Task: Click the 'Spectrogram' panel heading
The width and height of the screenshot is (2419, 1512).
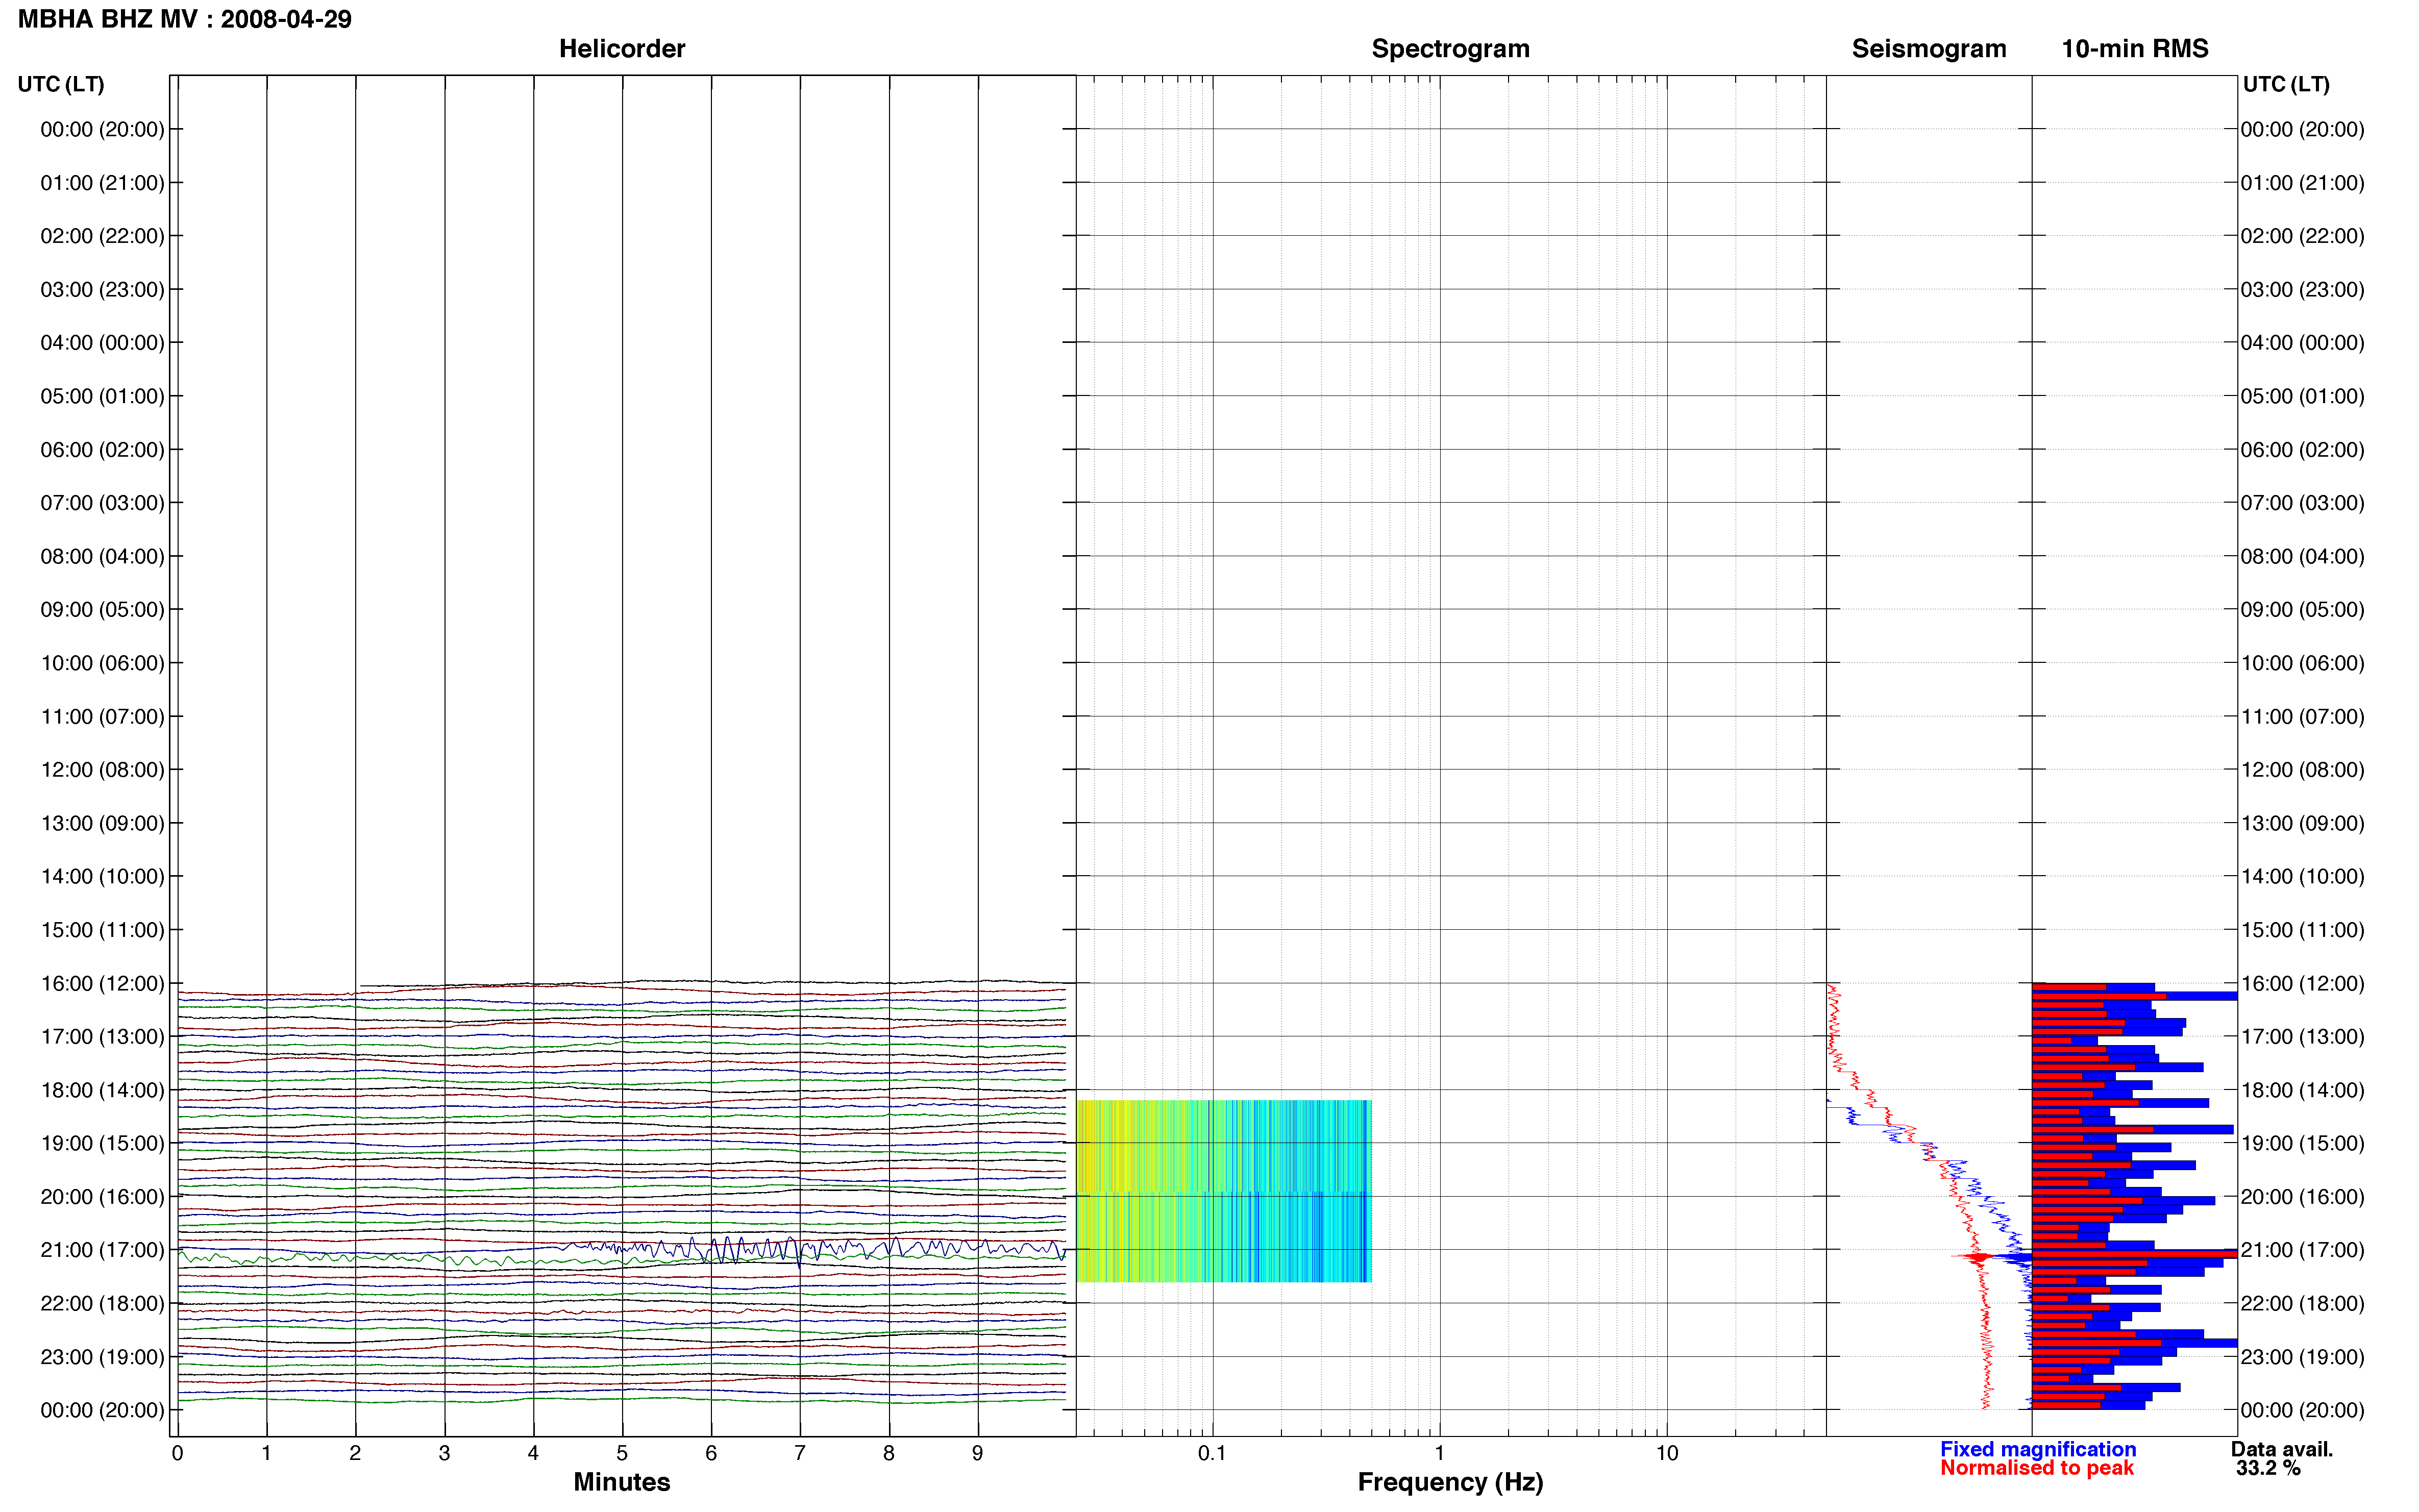Action: tap(1450, 48)
